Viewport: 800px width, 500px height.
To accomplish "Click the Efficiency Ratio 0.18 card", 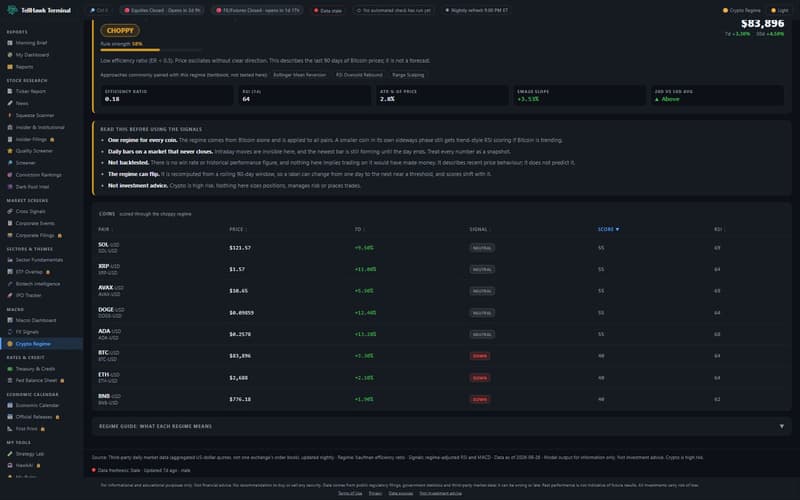I will tap(166, 95).
